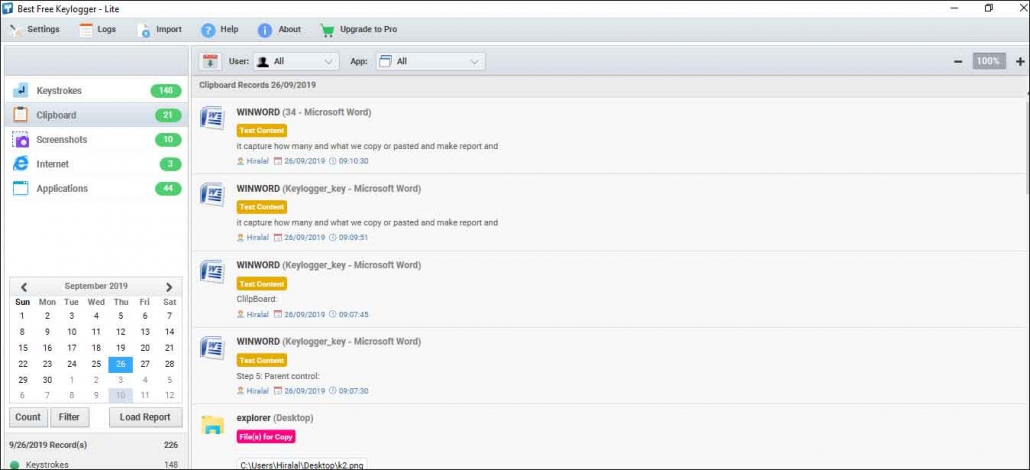Click the calendar download icon beside User

210,61
